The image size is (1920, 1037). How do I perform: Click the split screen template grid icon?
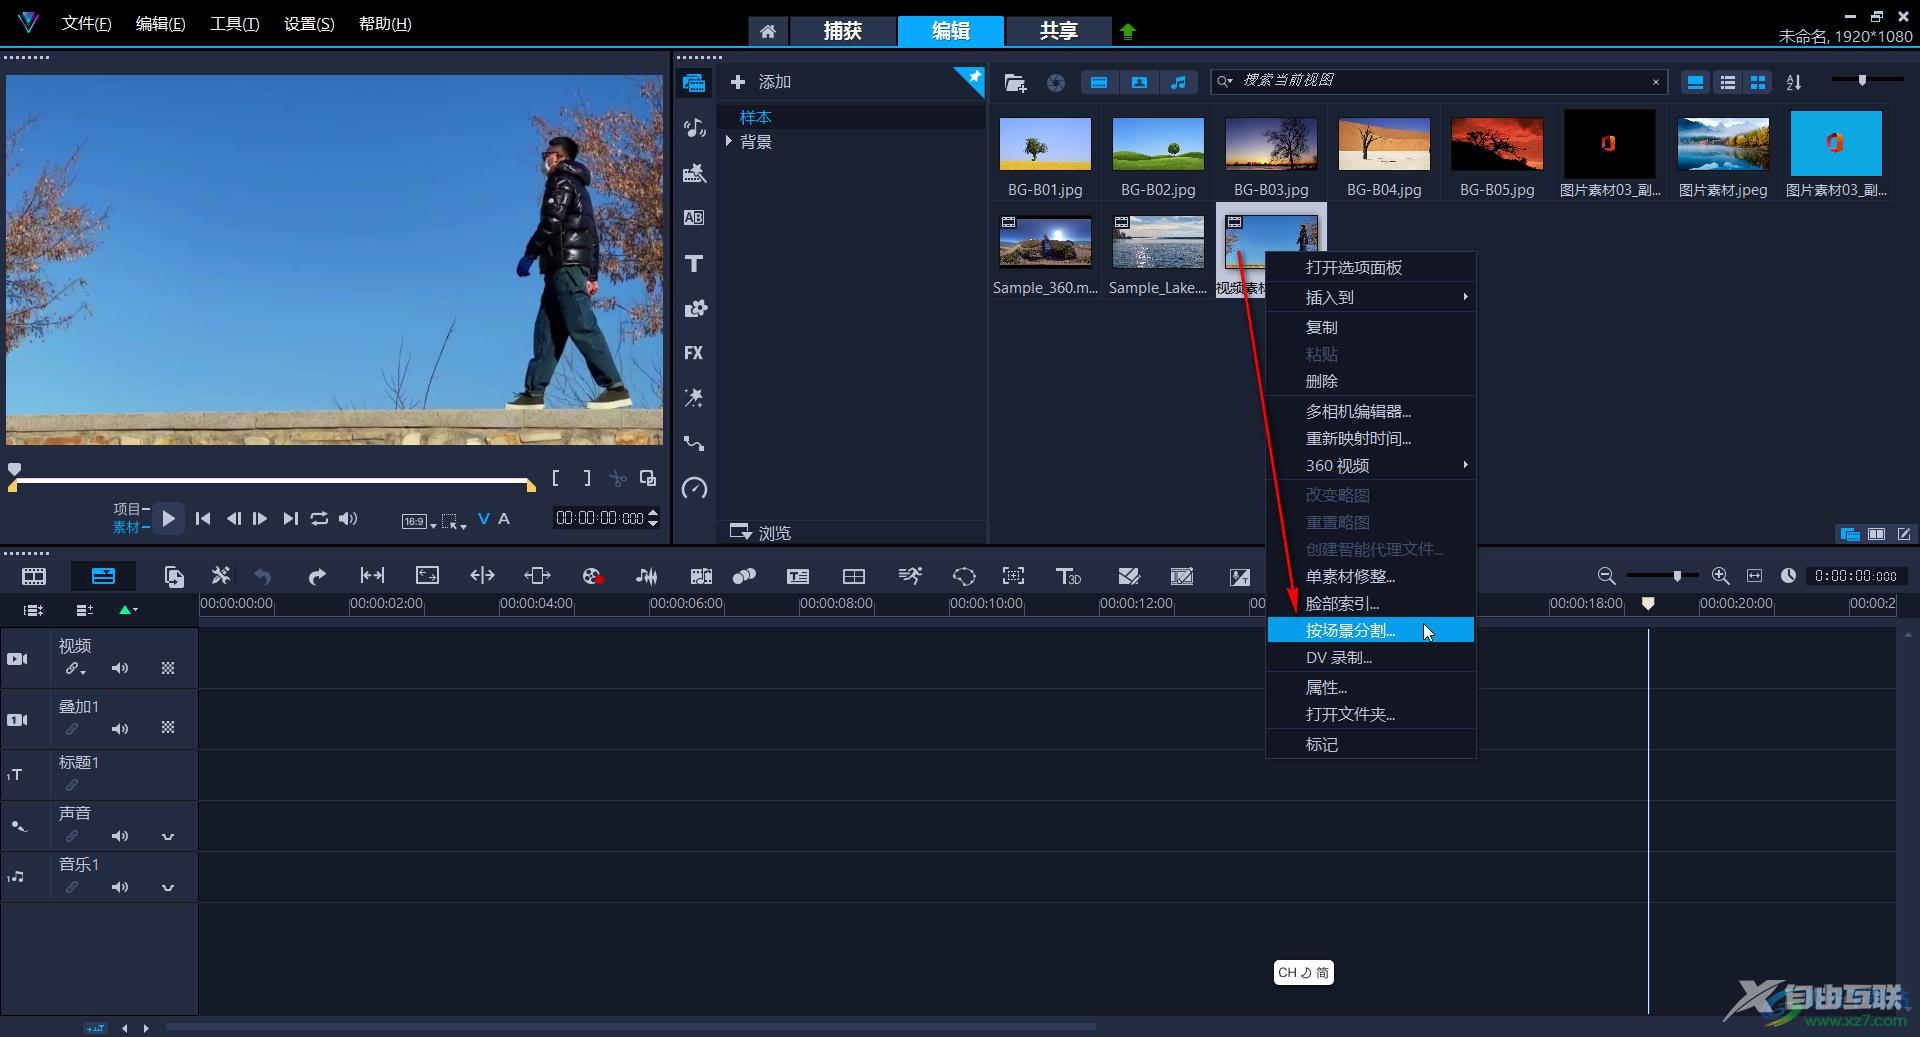click(x=854, y=576)
